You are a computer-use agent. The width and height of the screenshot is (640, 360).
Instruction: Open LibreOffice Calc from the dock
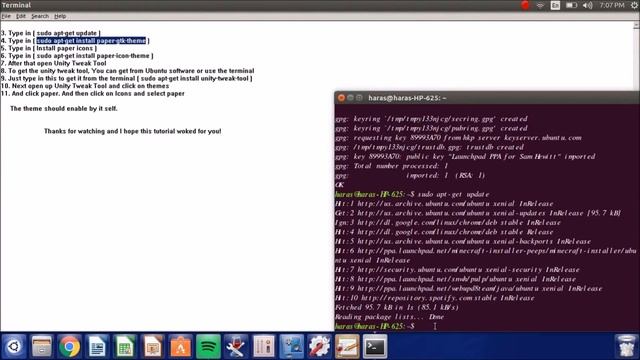point(125,347)
